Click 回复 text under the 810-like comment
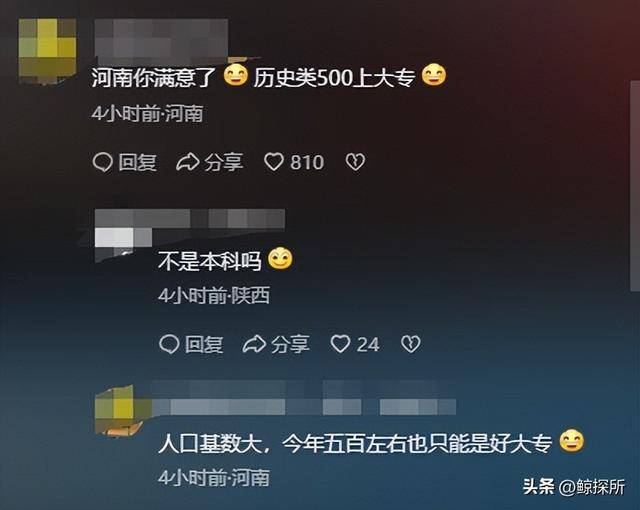640x510 pixels. point(138,162)
